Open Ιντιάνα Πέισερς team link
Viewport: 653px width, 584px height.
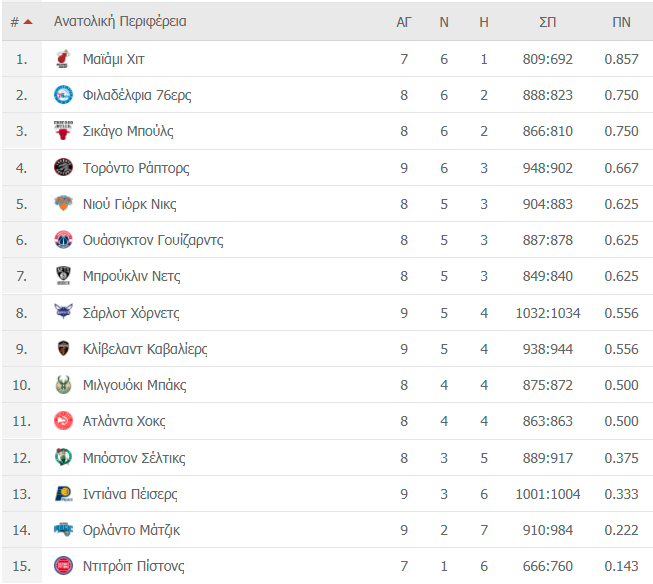pyautogui.click(x=130, y=494)
